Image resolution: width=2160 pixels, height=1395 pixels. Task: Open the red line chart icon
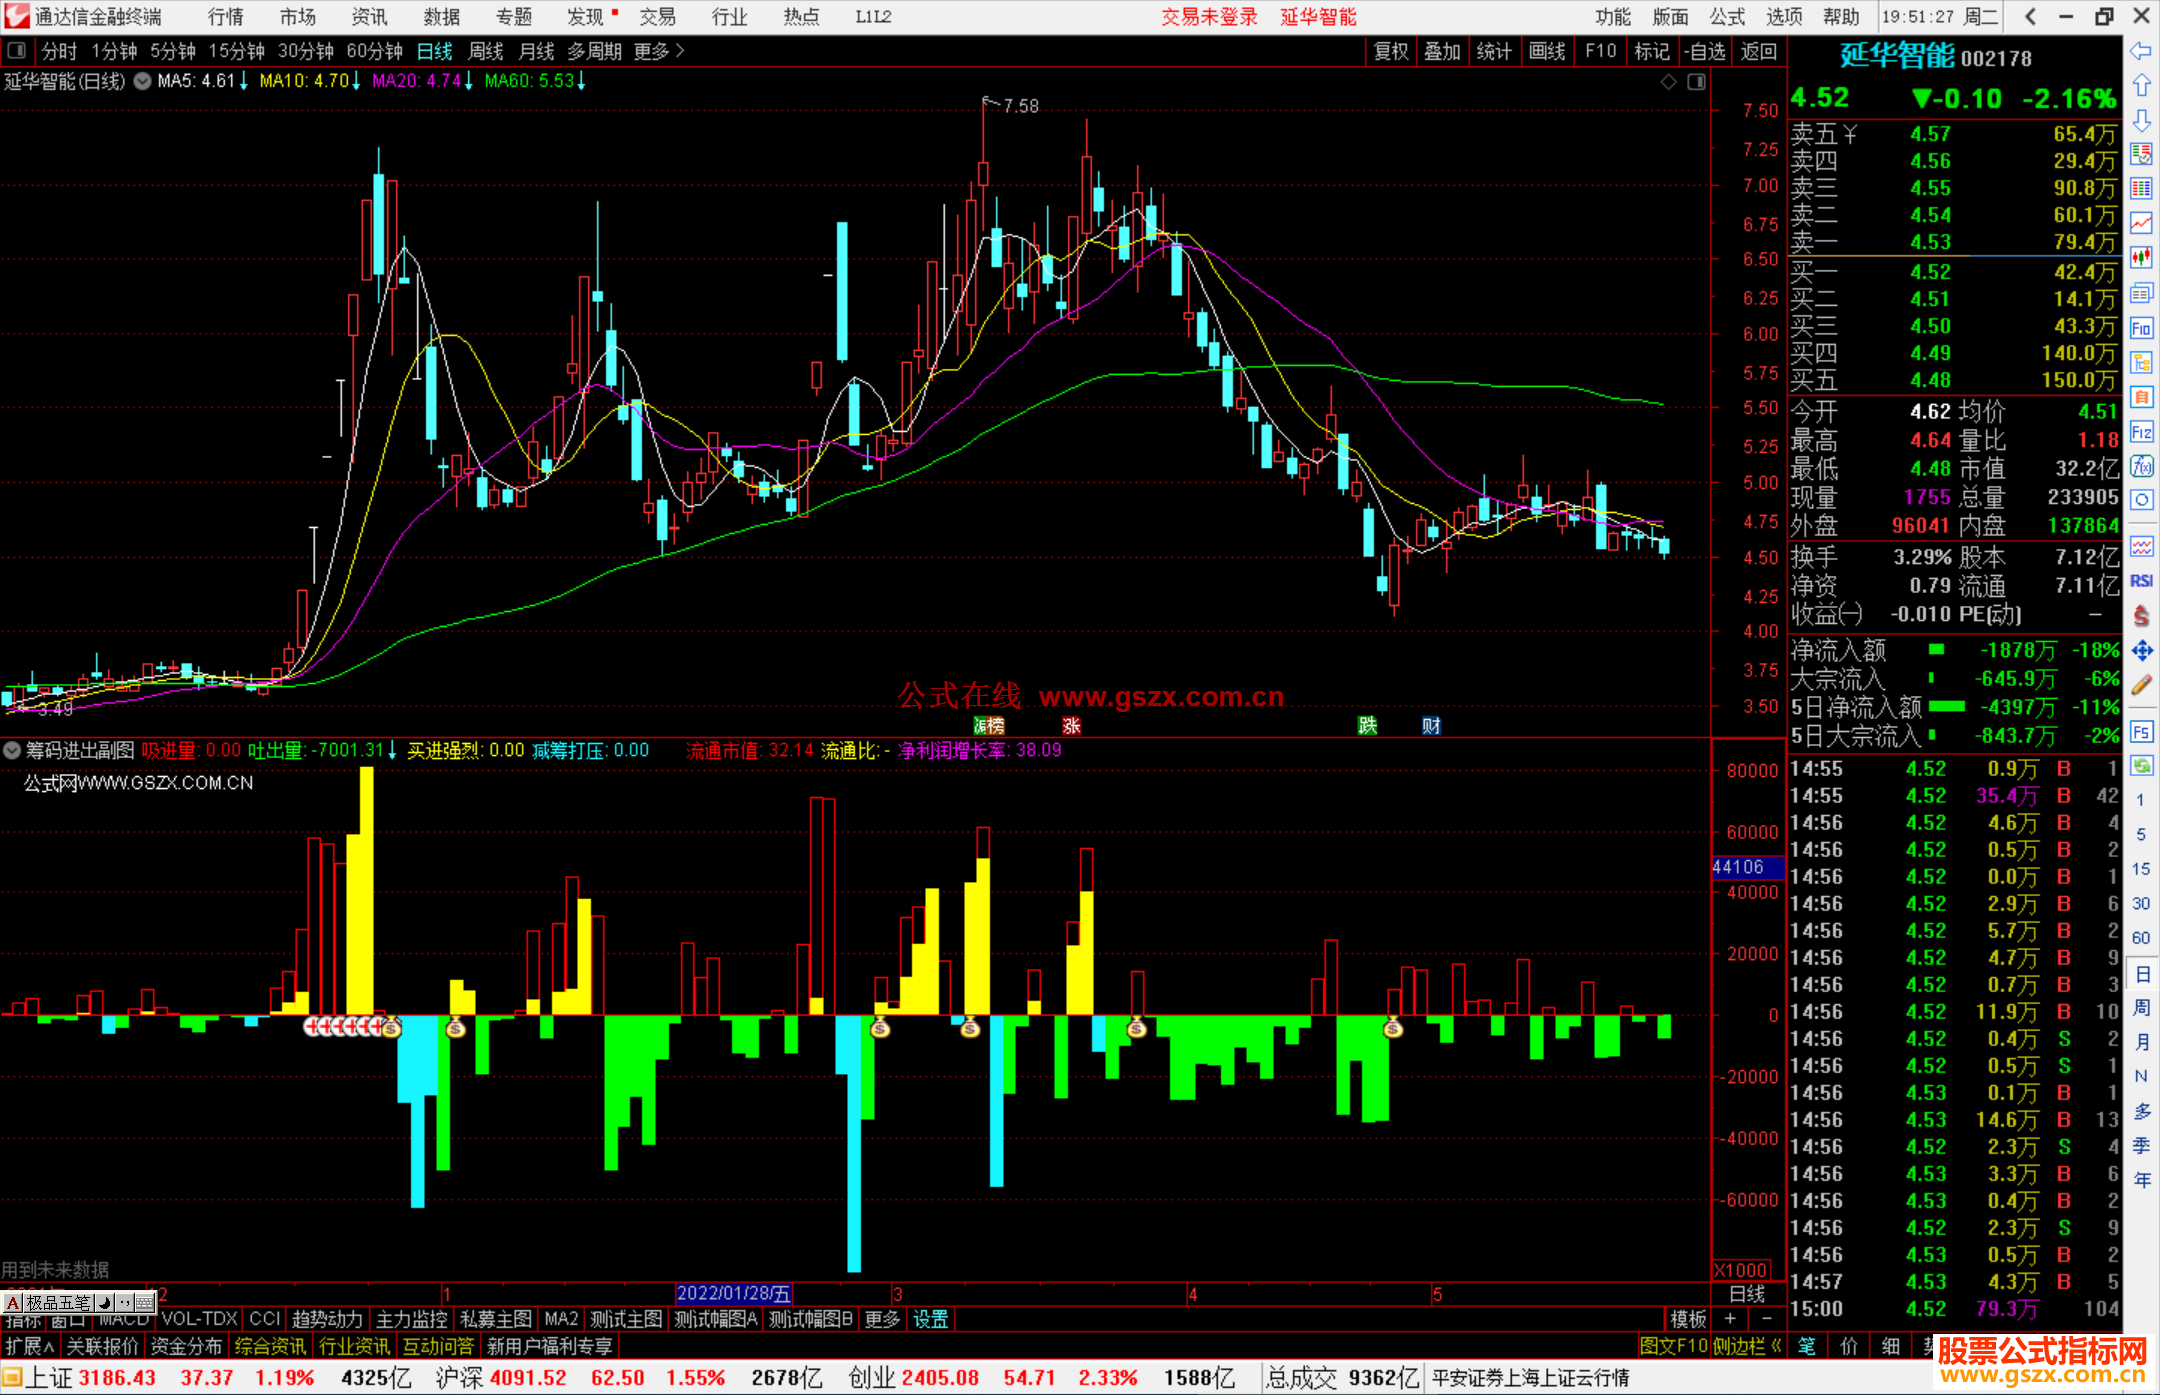tap(2141, 223)
